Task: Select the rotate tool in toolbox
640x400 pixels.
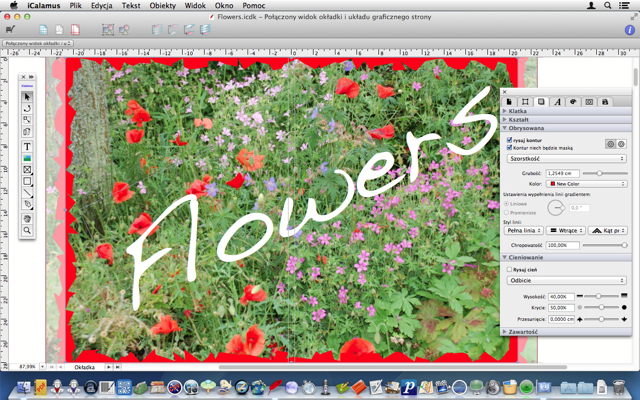Action: coord(27,109)
